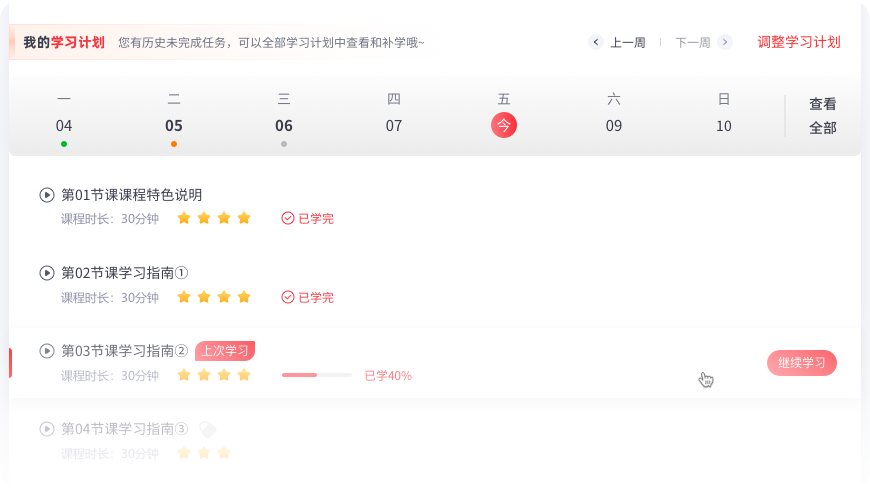Viewport: 870px width, 490px height.
Task: Play lesson 第01节课课程特色说明
Action: pos(47,195)
